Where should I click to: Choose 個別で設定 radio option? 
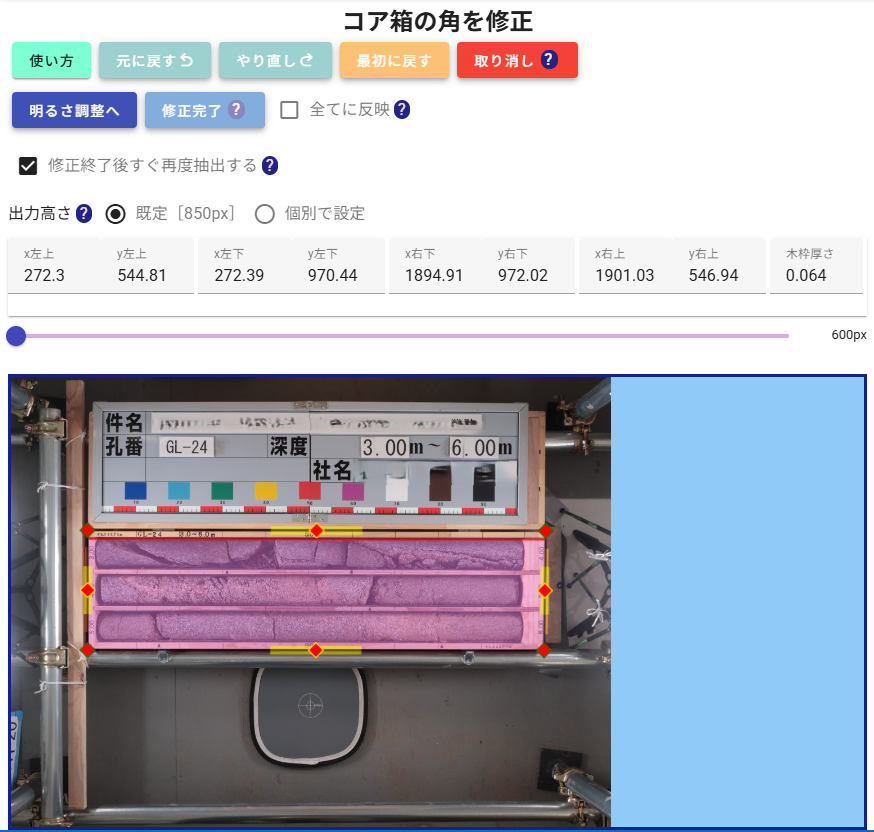[x=265, y=214]
